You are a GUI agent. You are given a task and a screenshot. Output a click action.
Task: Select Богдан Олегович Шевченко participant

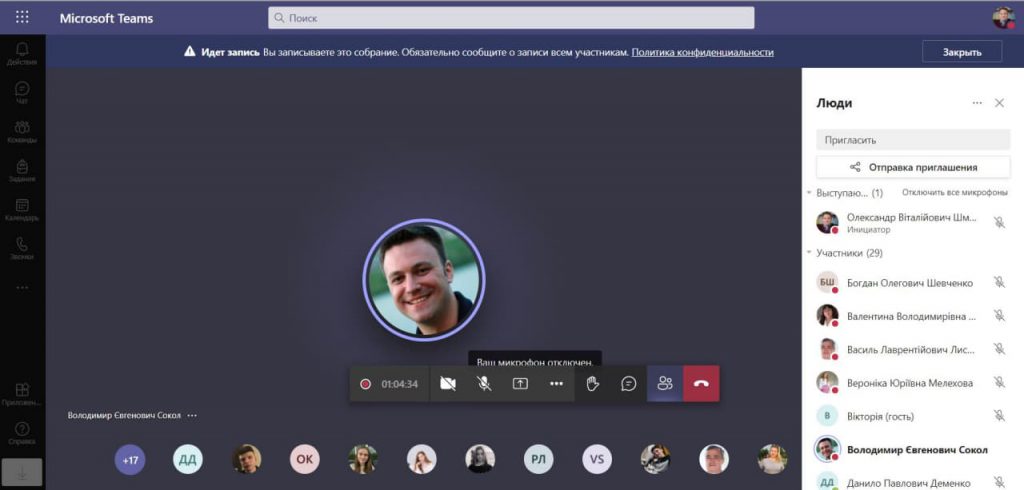(913, 282)
